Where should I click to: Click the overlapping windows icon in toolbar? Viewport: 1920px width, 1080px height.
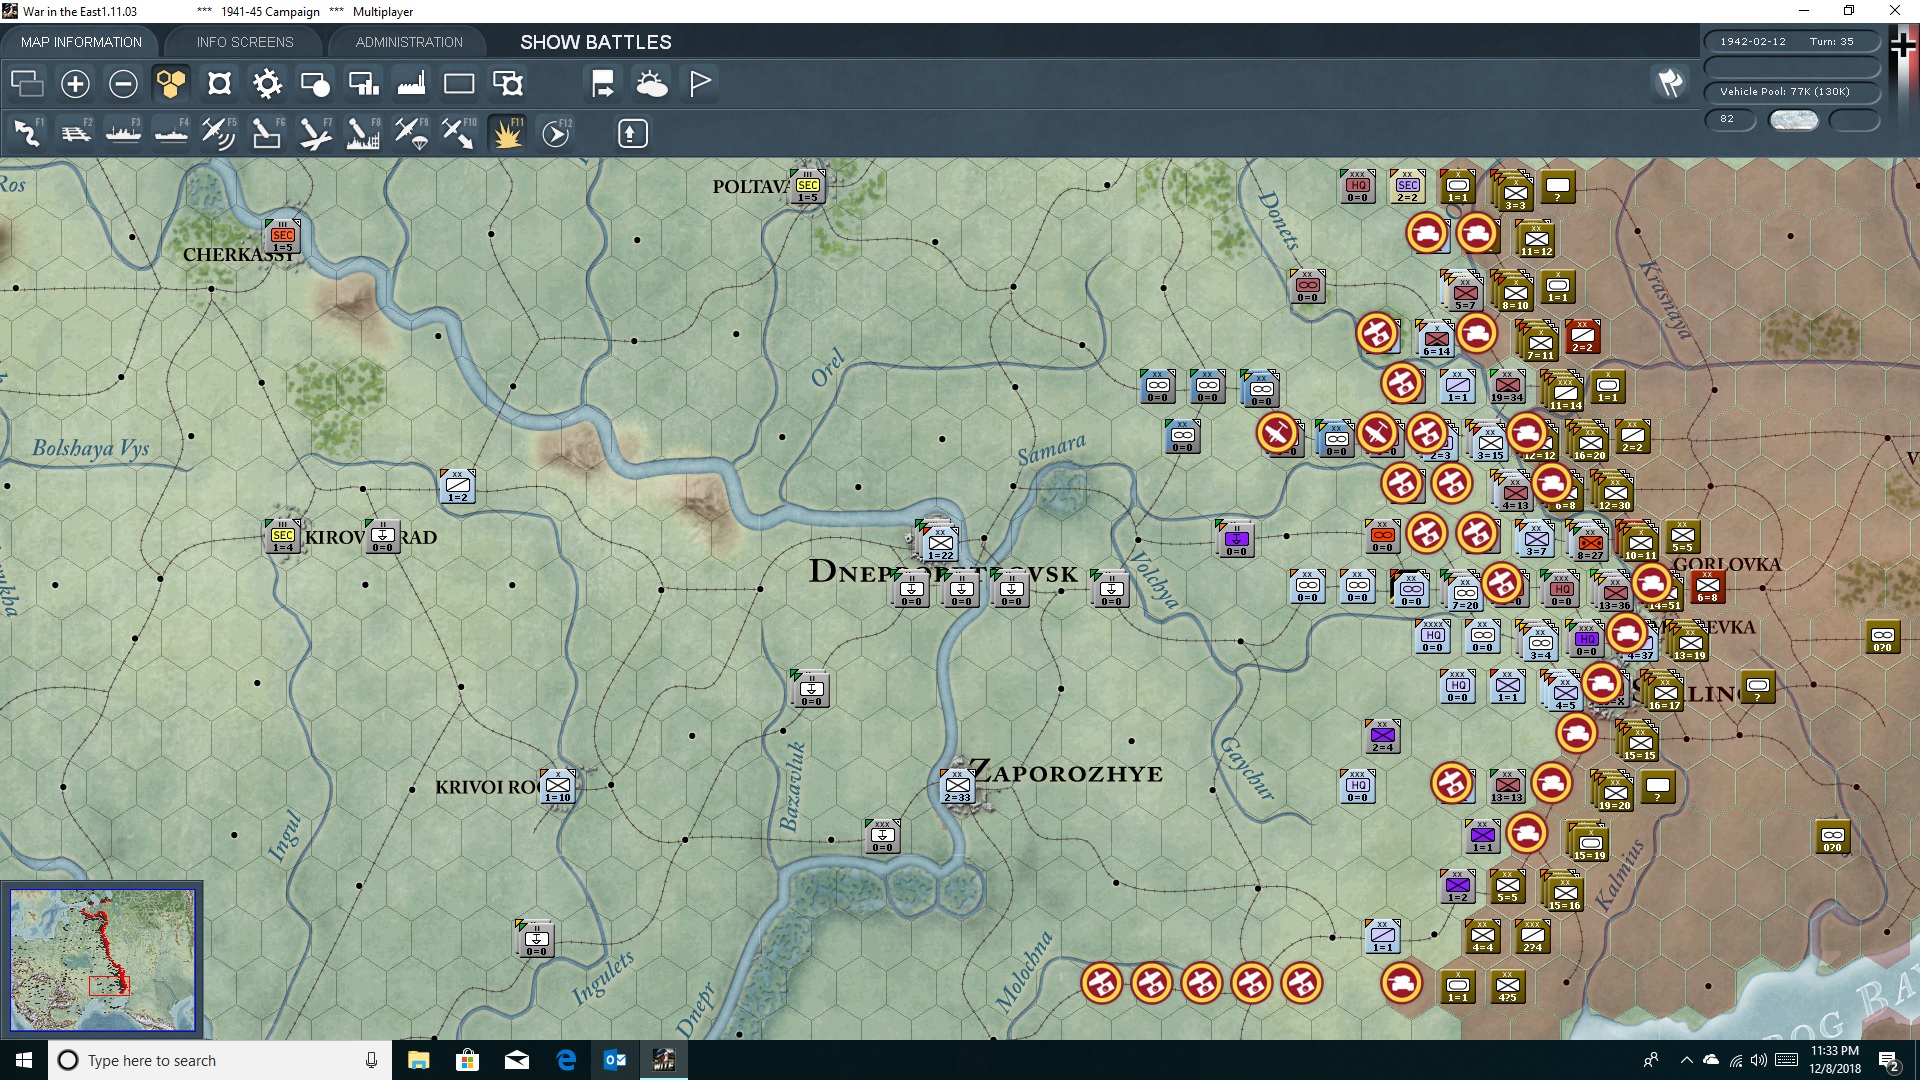pos(27,84)
